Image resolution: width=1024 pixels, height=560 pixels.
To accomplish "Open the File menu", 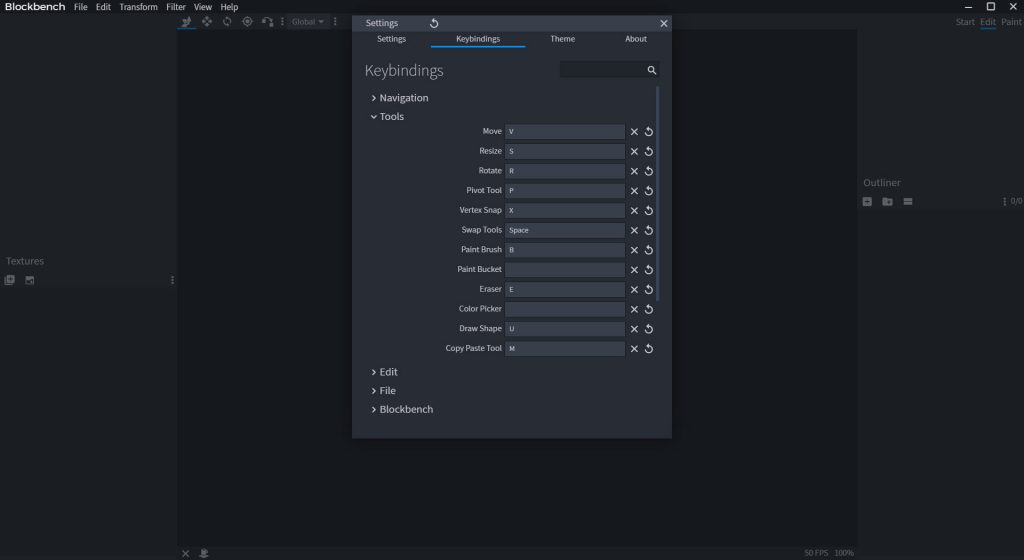I will click(x=80, y=7).
